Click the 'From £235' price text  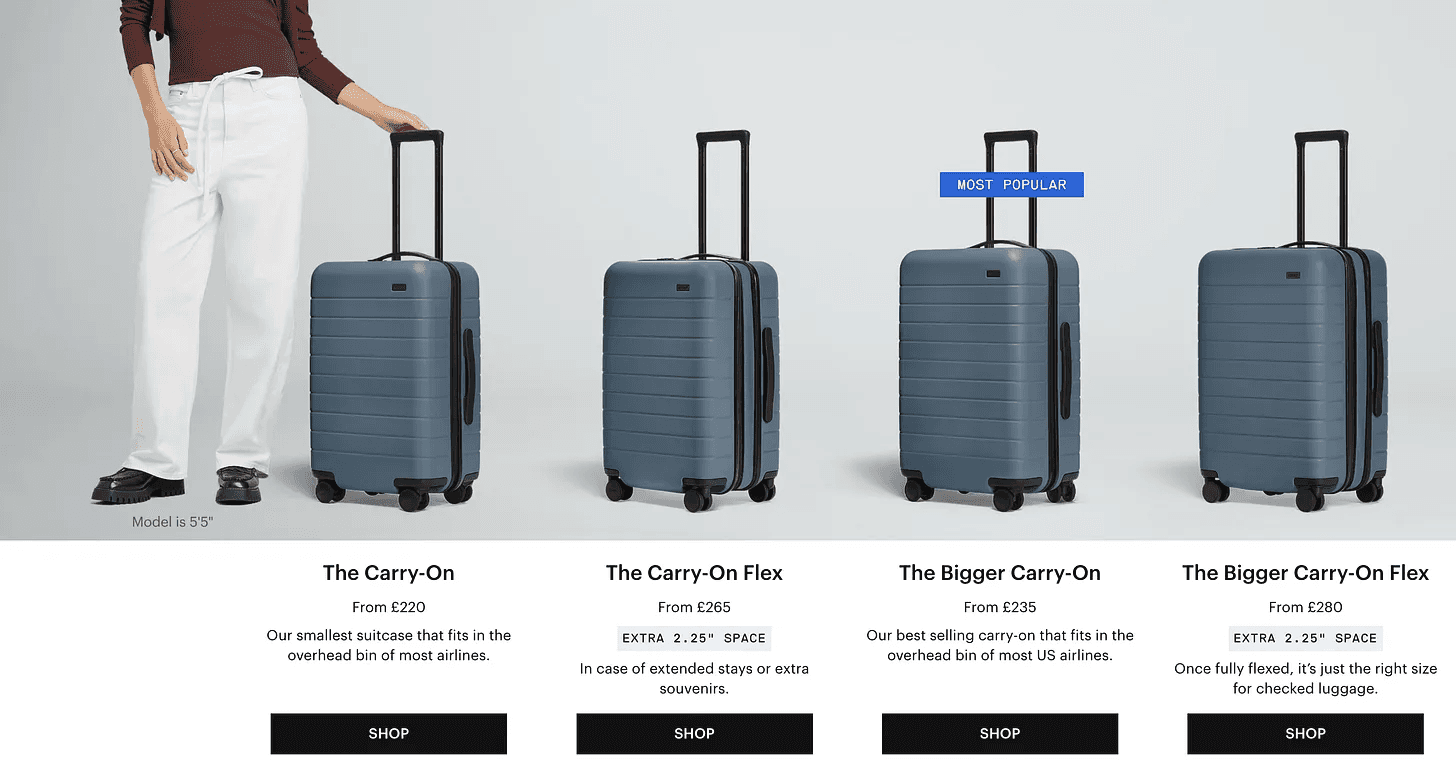point(1000,607)
